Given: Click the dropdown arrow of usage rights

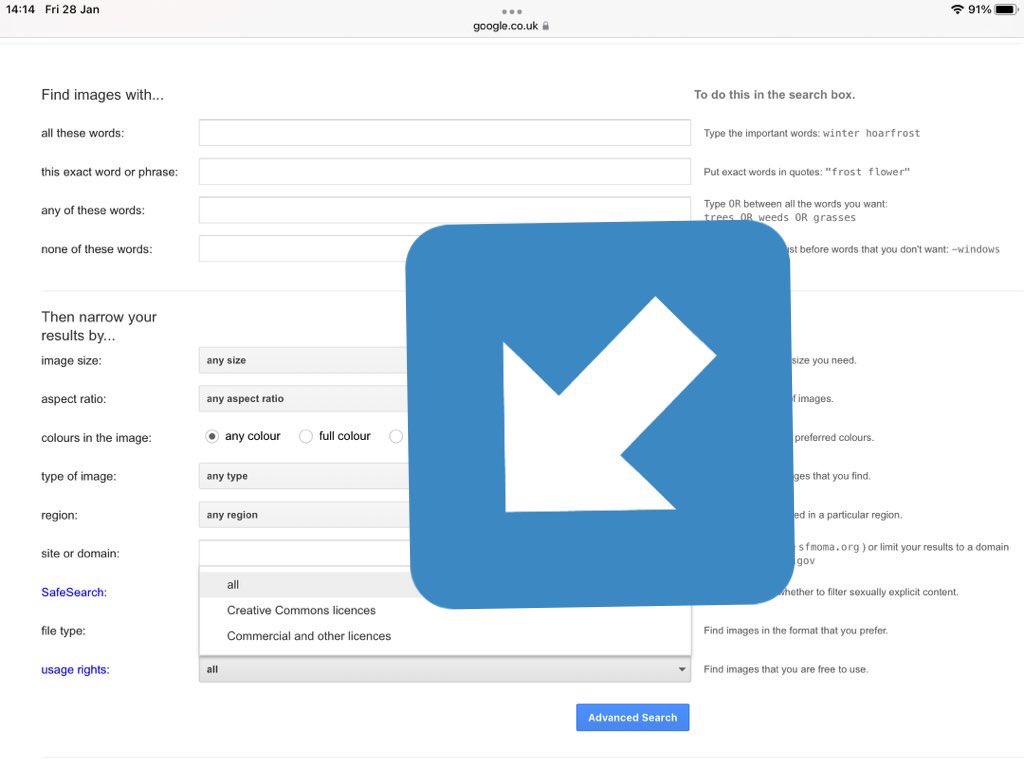Looking at the screenshot, I should (x=682, y=669).
